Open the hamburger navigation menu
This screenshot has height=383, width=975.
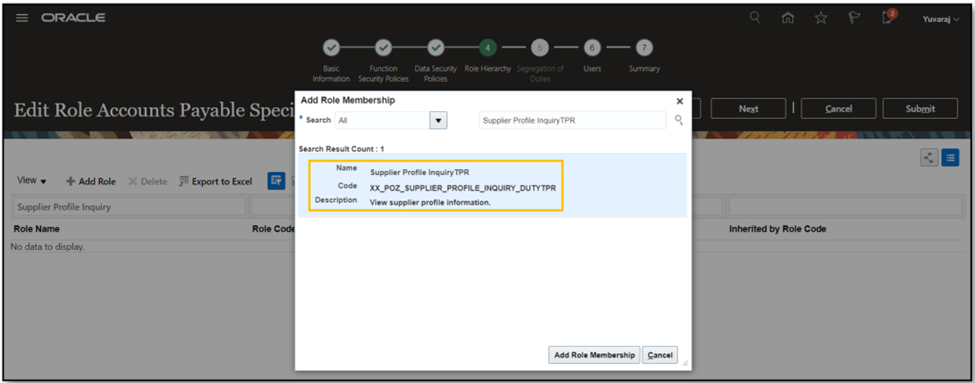(x=22, y=18)
